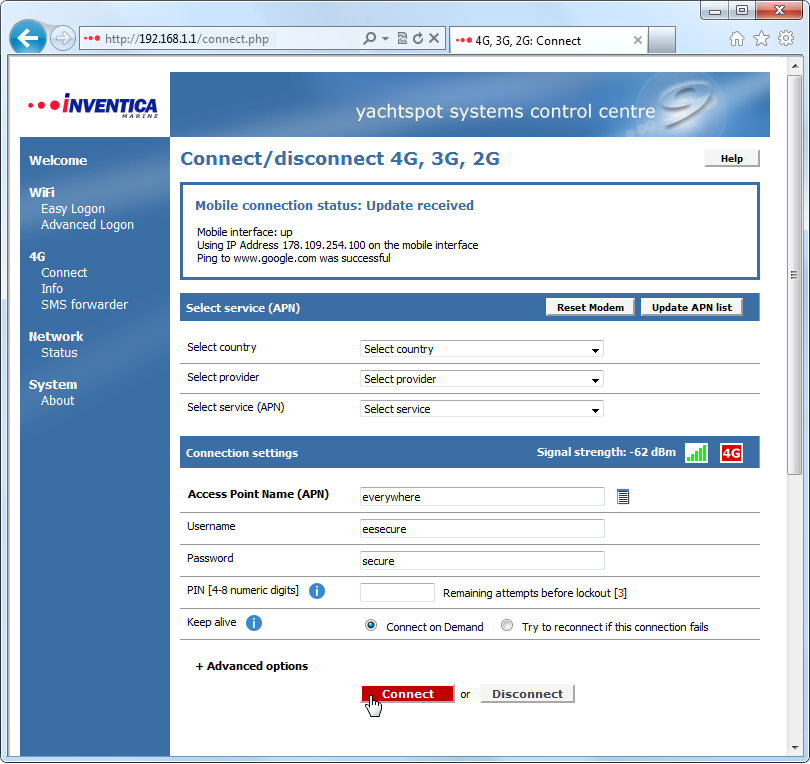The width and height of the screenshot is (810, 764).
Task: Click the vertical scrollbar thumb
Action: (795, 275)
